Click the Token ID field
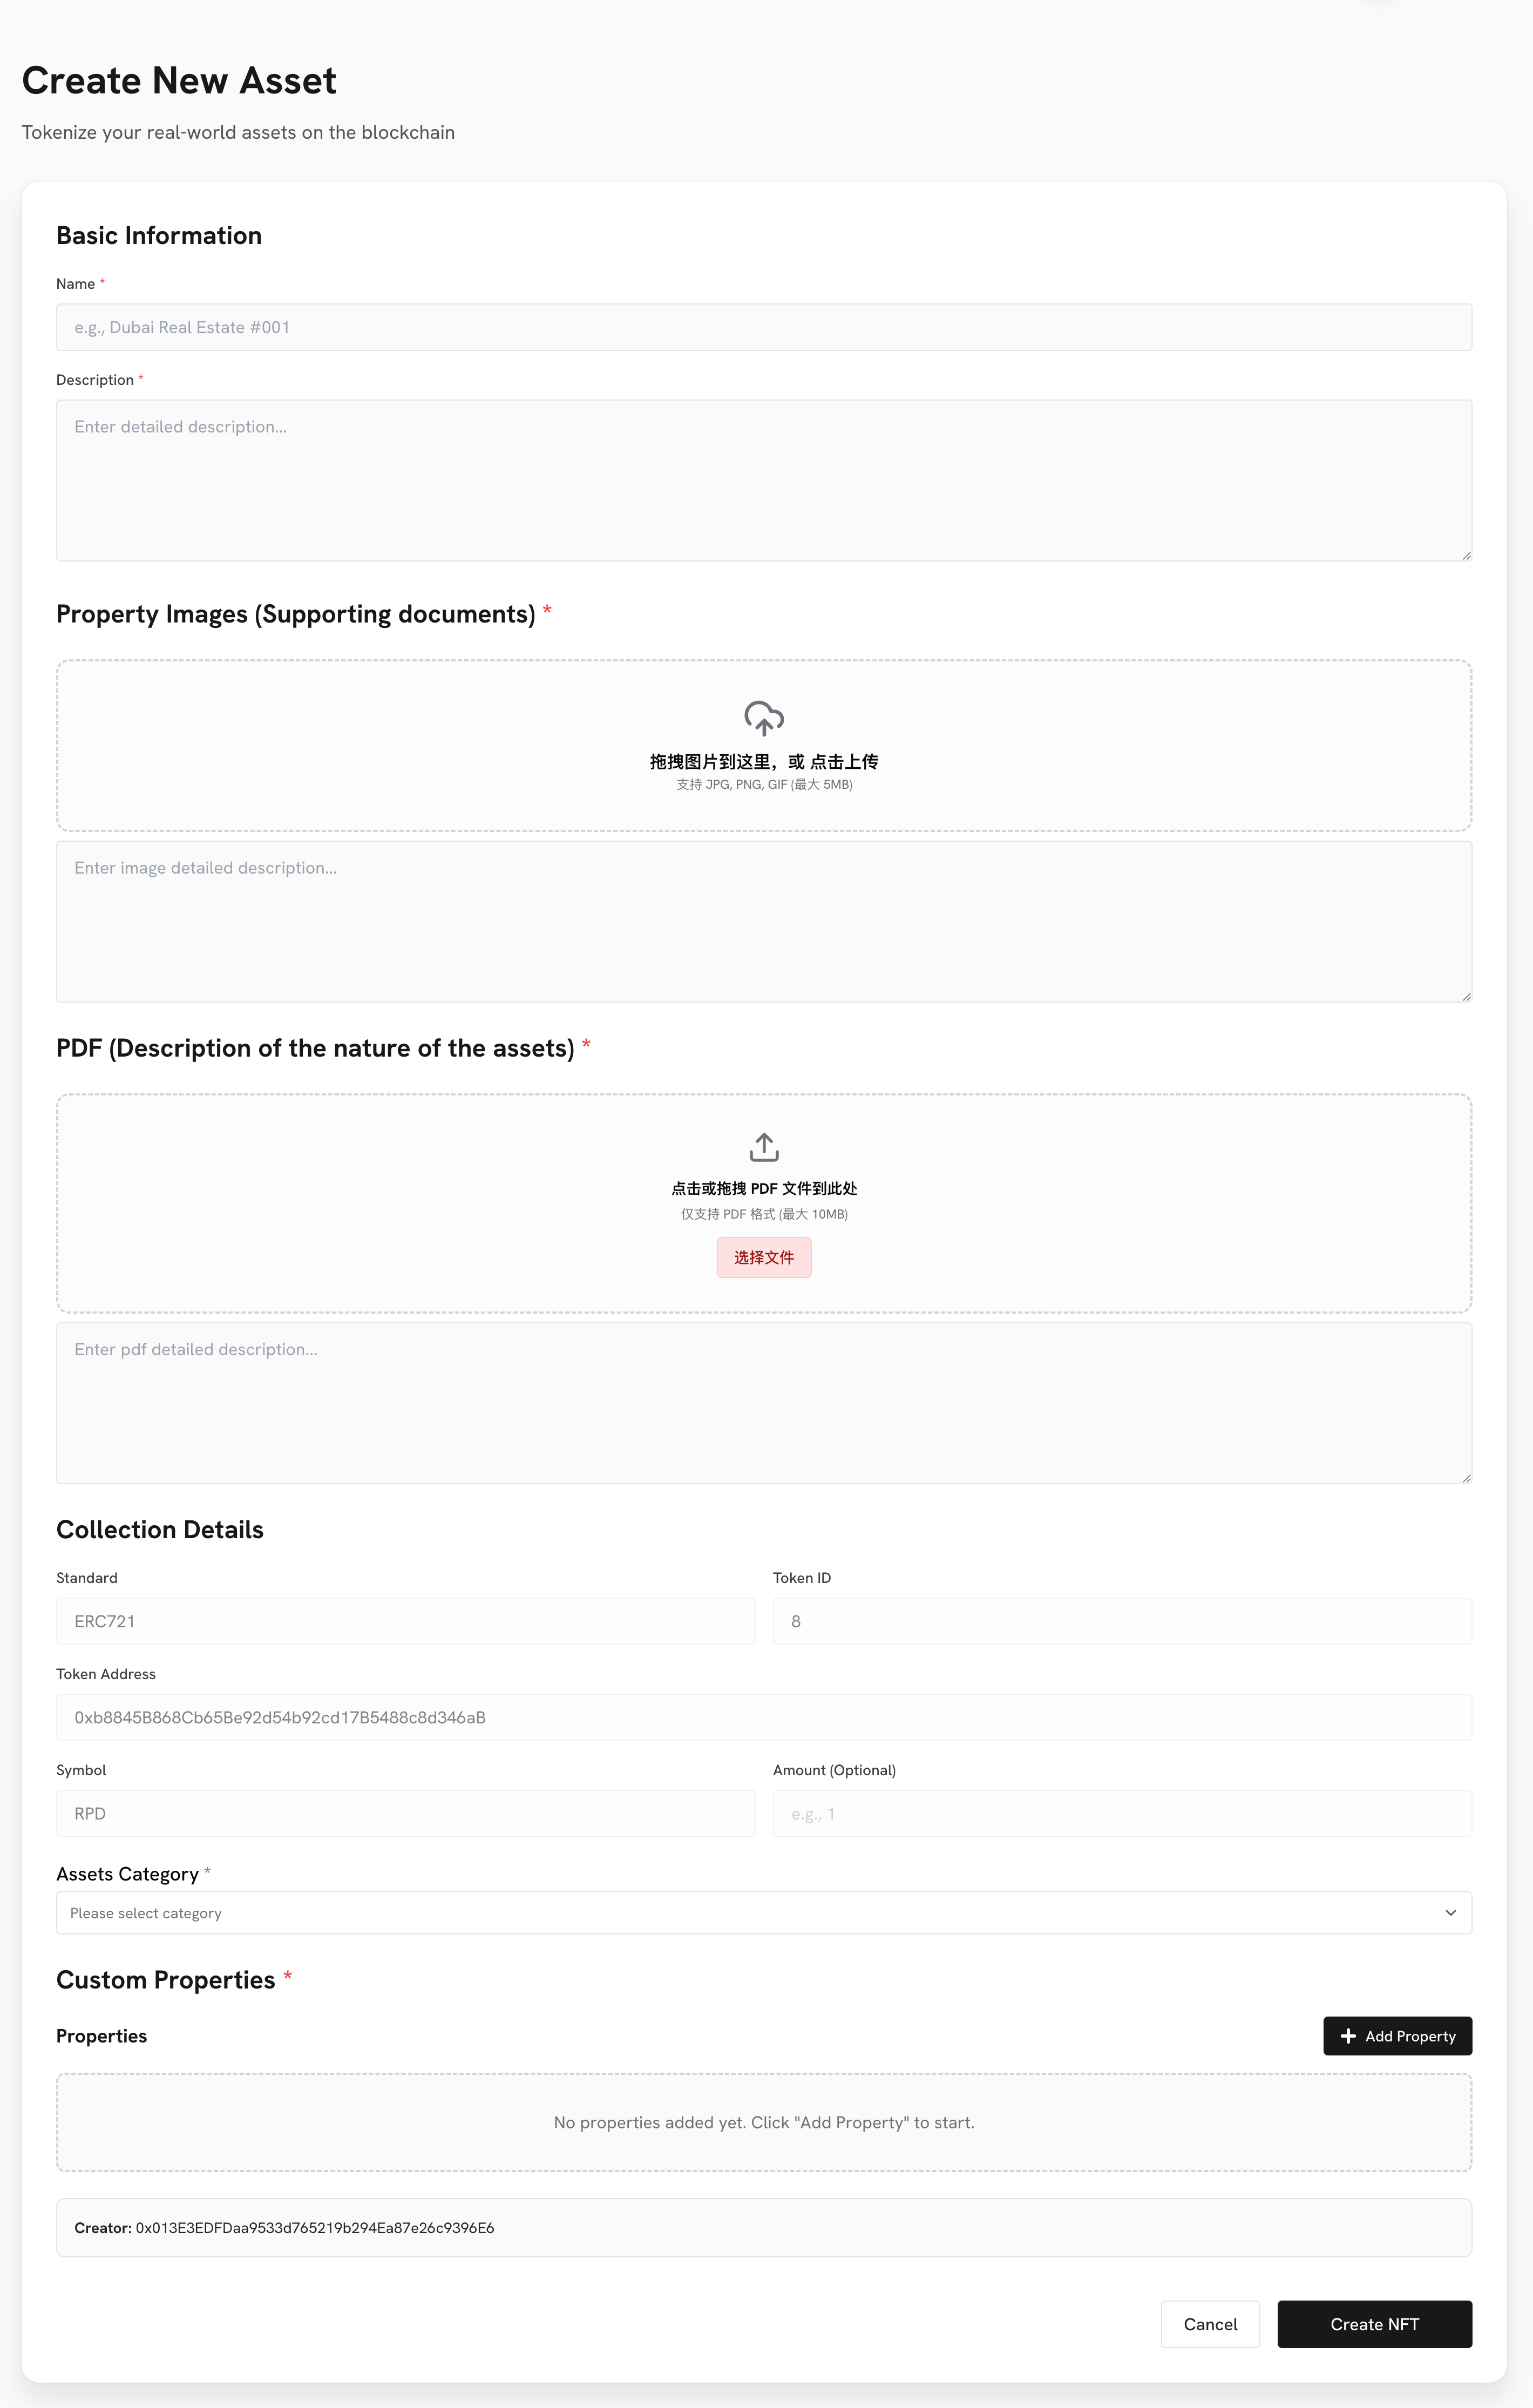The height and width of the screenshot is (2408, 1533). pos(1122,1621)
